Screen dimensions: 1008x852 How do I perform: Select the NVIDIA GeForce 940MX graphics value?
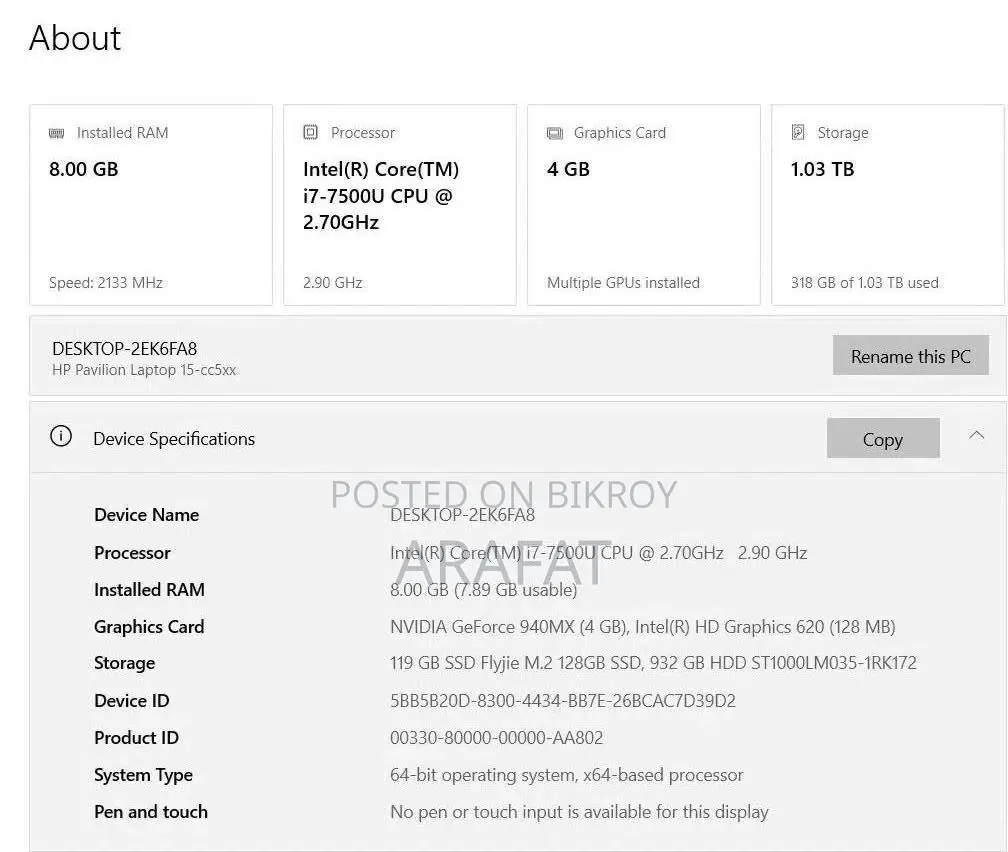pyautogui.click(x=642, y=627)
